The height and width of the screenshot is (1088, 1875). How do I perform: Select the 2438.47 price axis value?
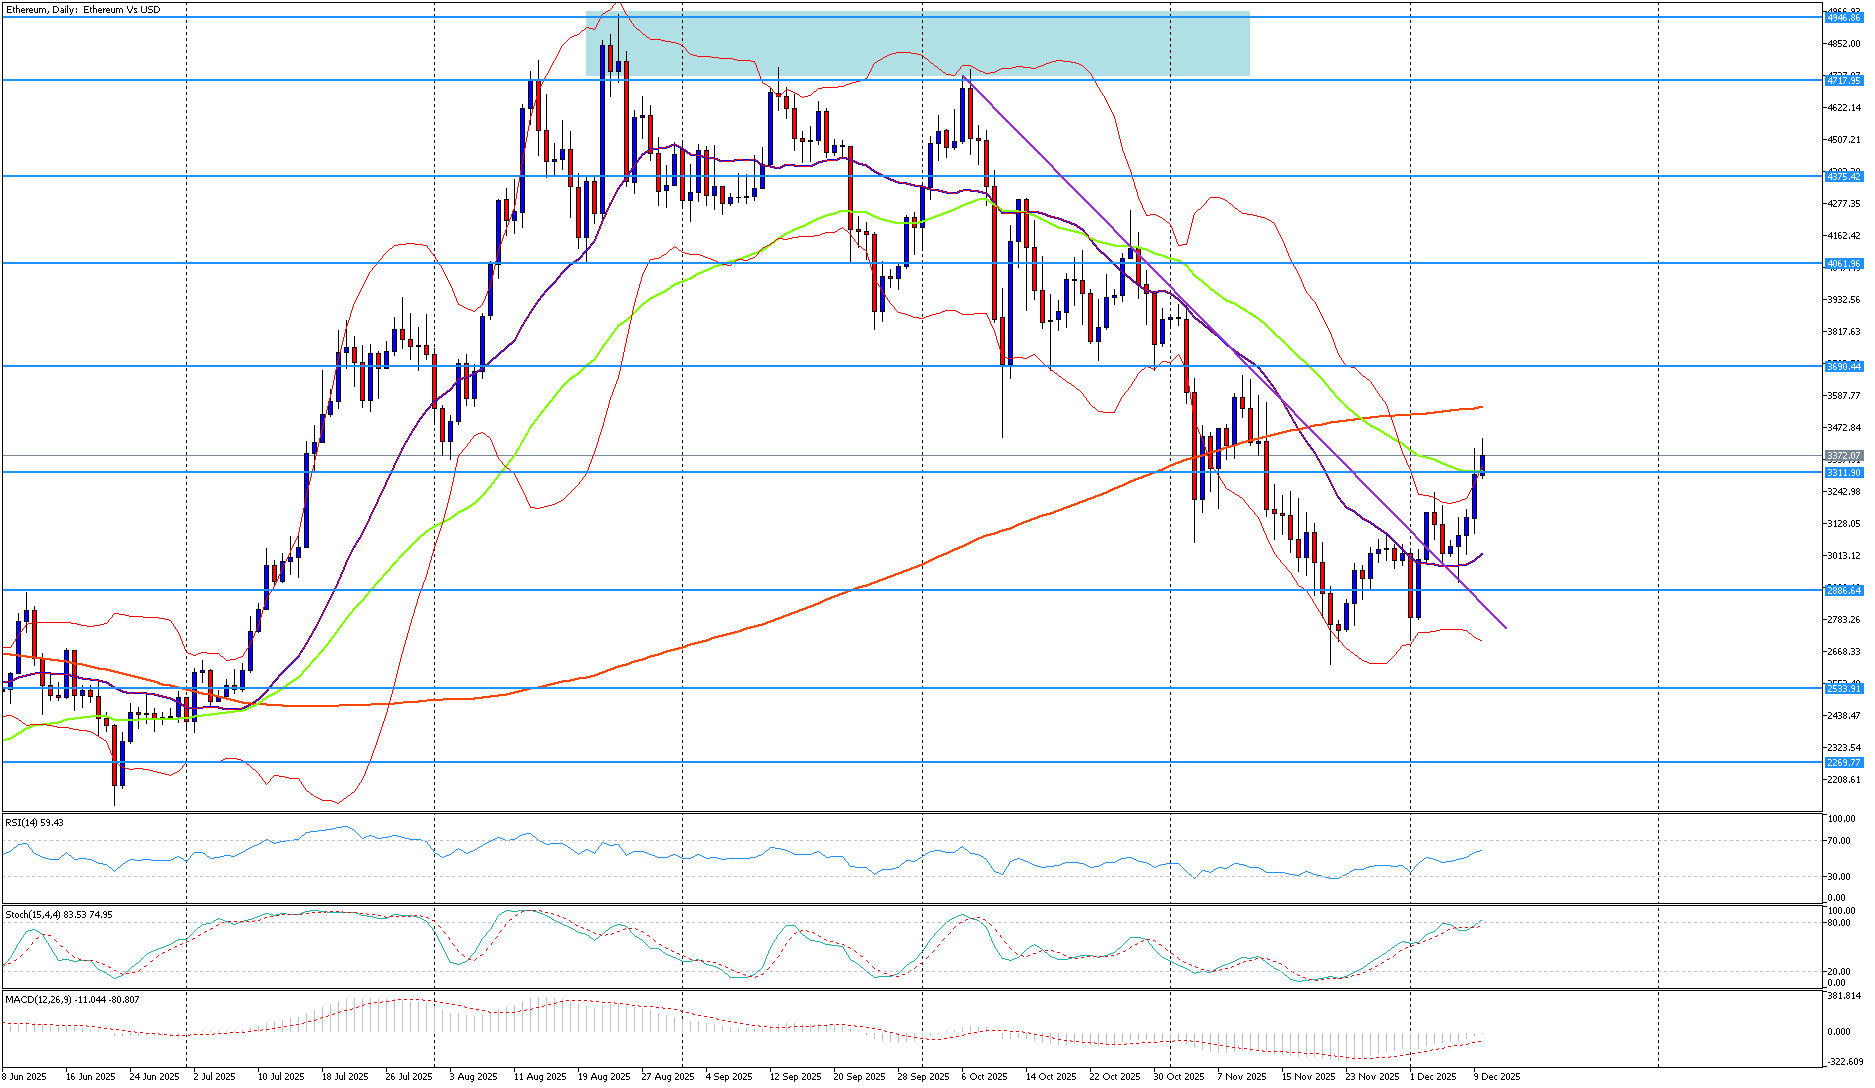(x=1844, y=716)
